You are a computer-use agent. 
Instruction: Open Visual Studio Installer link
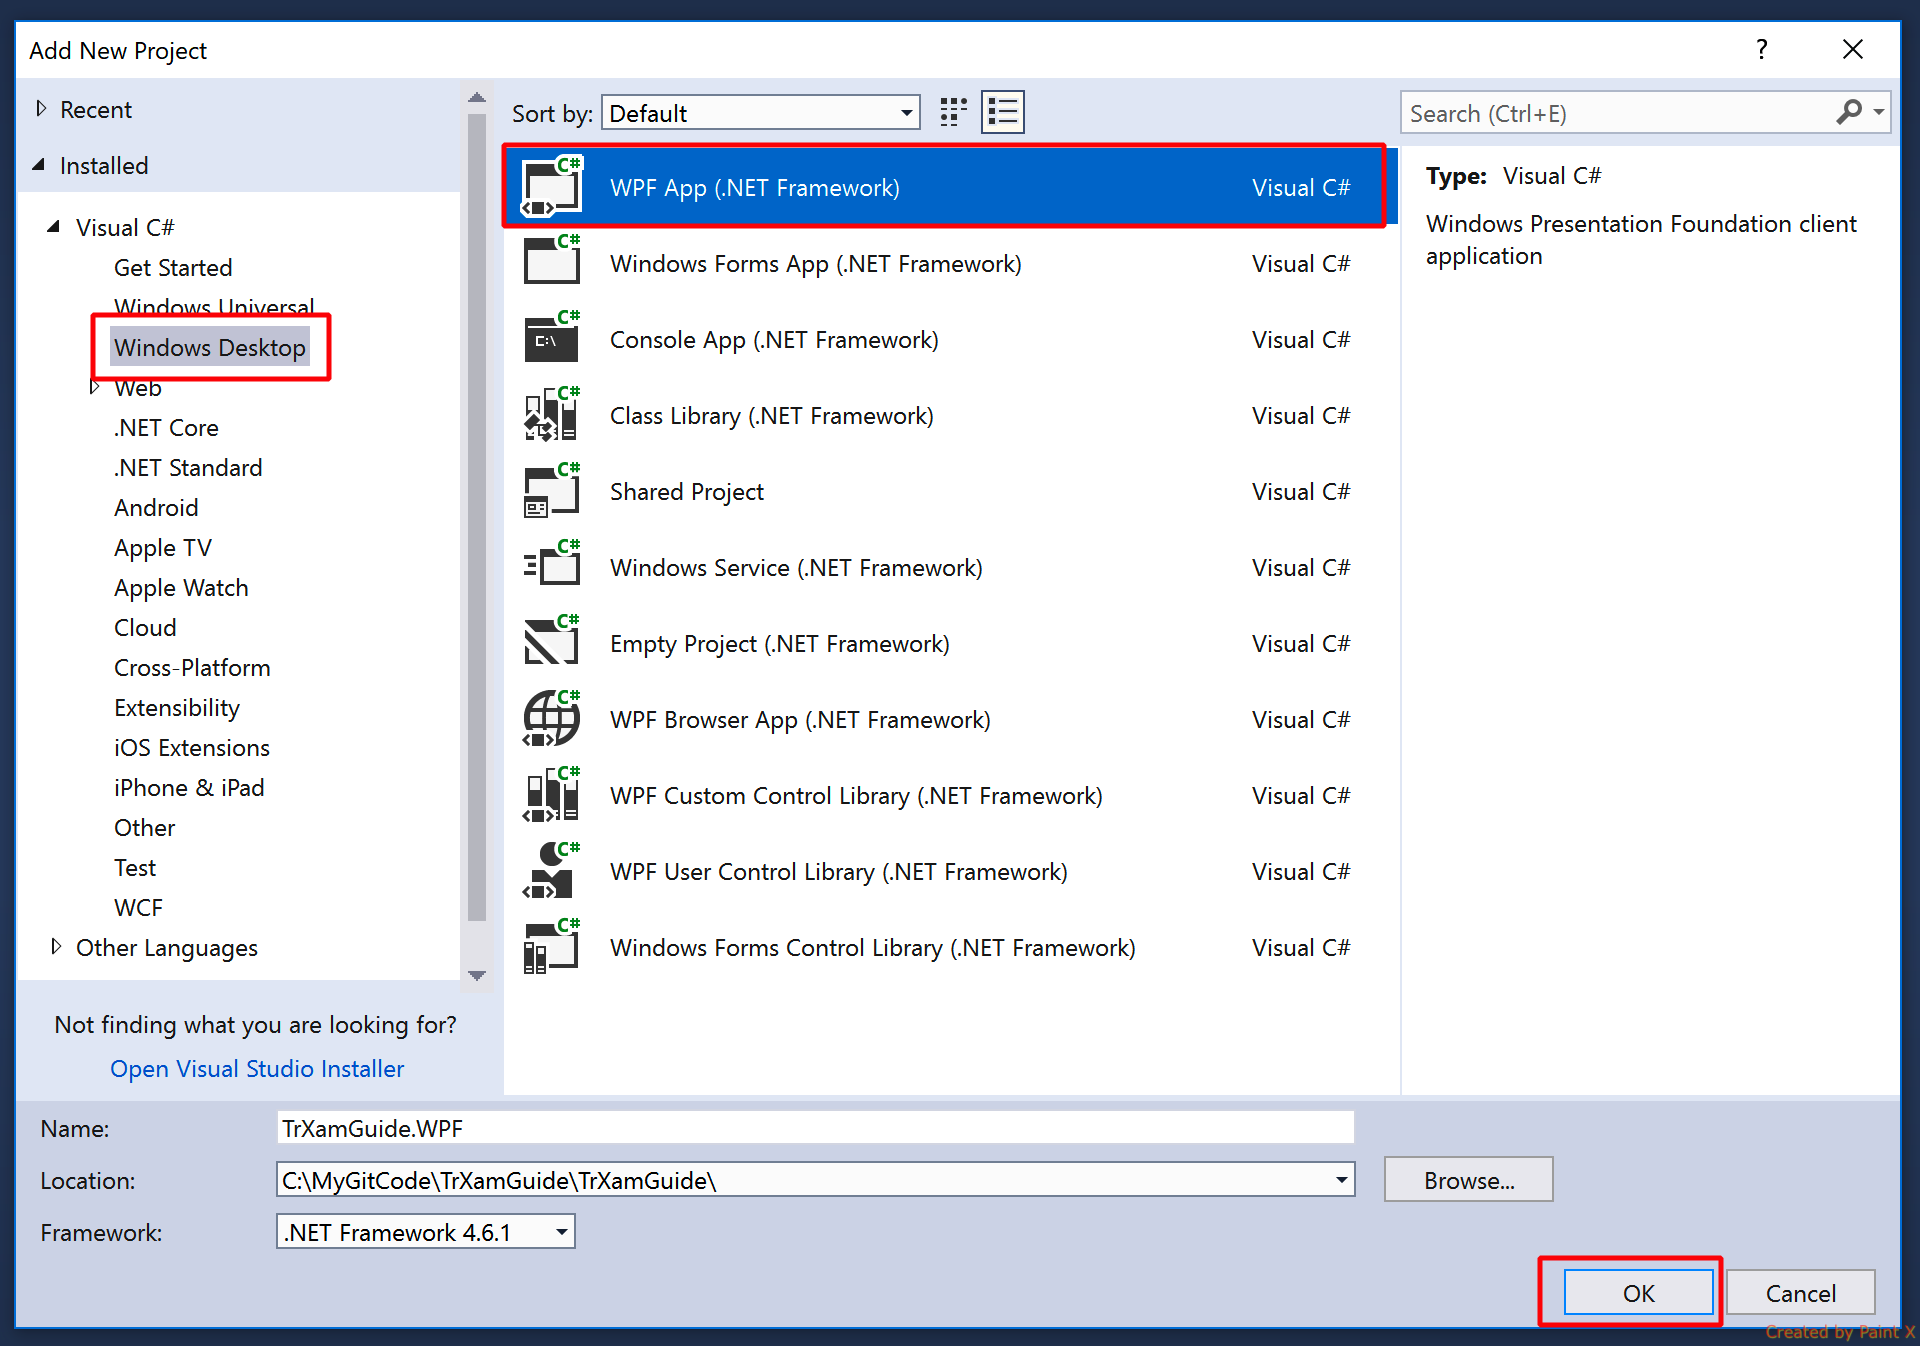[257, 1068]
